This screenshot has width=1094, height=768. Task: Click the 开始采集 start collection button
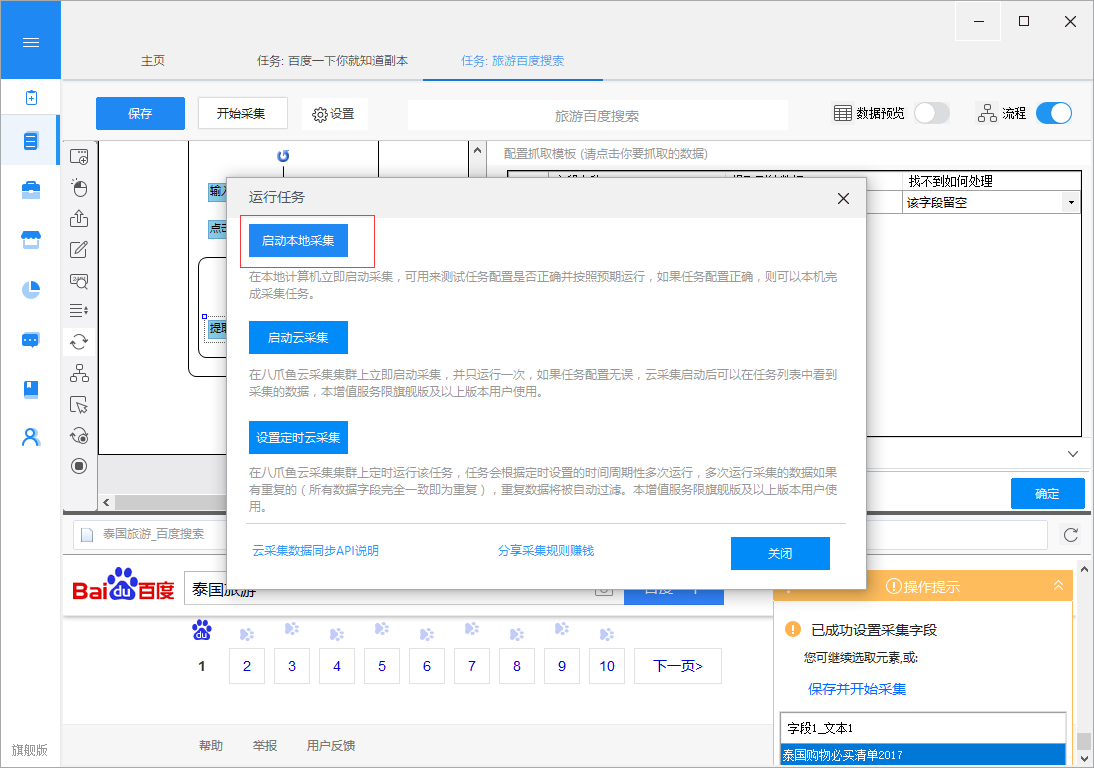pyautogui.click(x=242, y=113)
